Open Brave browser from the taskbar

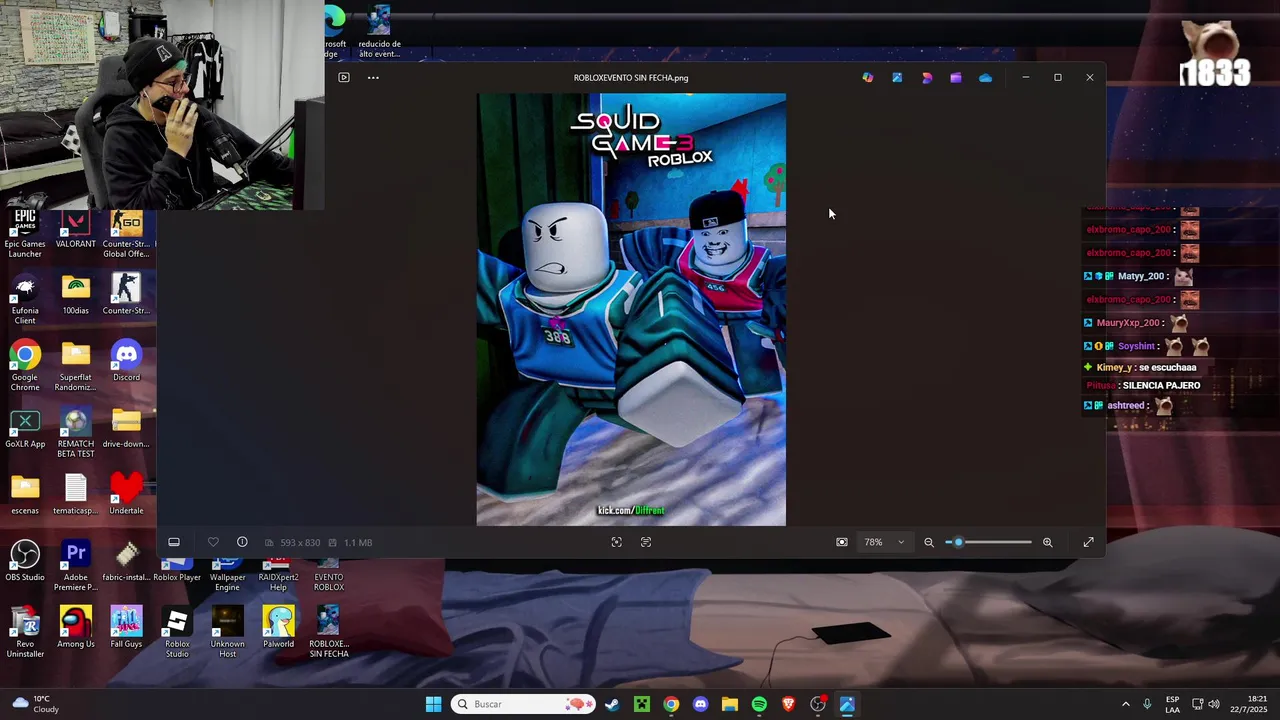788,704
